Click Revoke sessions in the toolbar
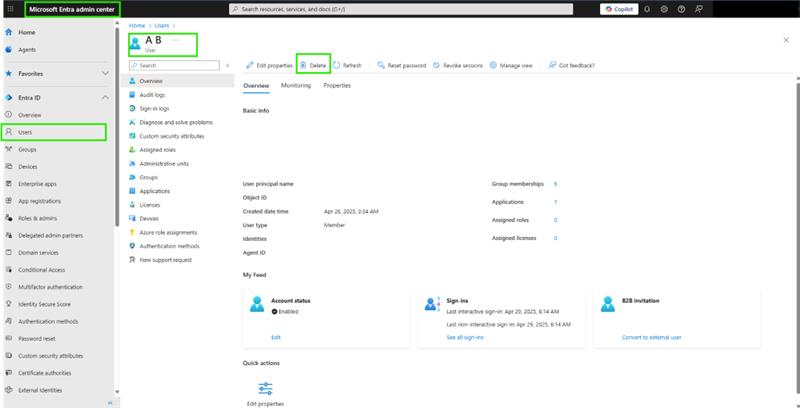 (458, 65)
